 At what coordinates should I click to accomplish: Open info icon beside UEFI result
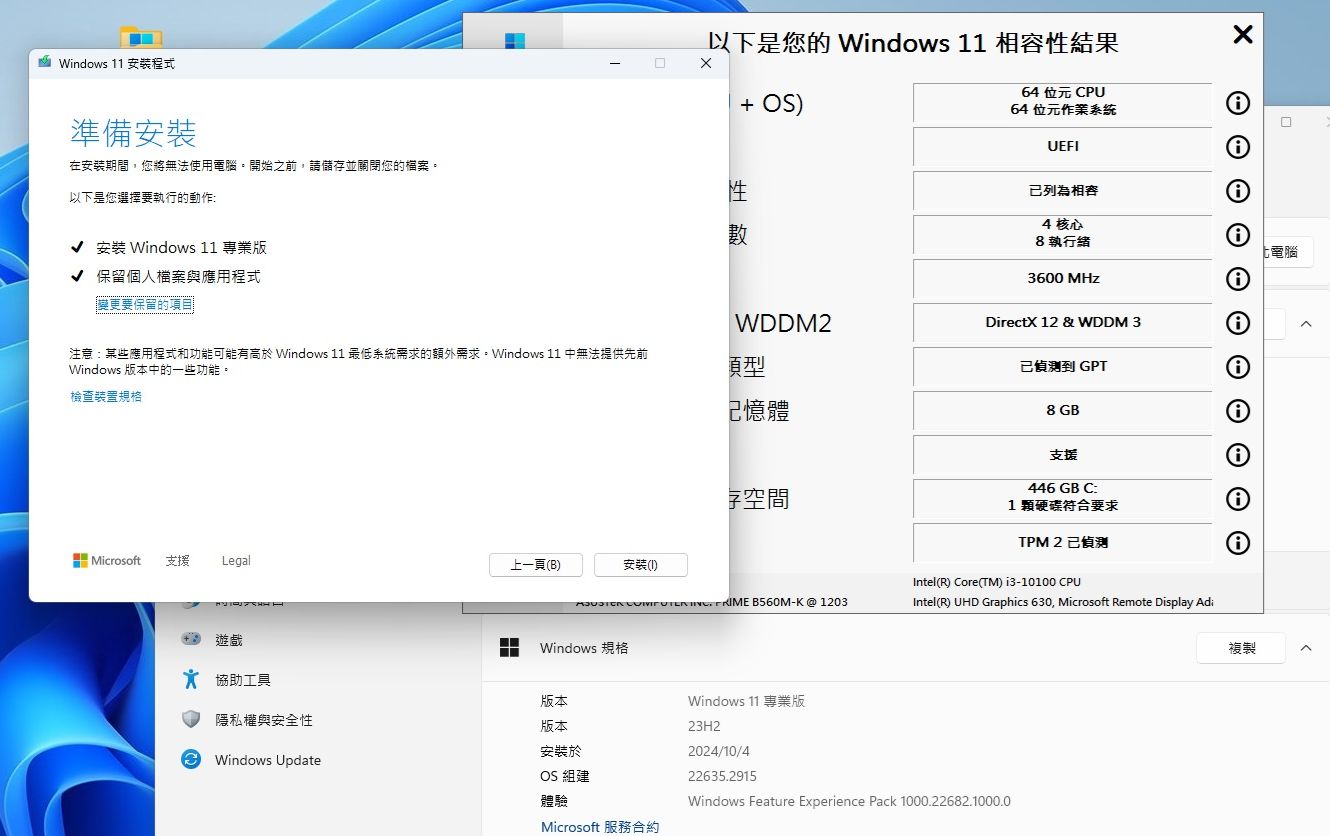point(1238,146)
